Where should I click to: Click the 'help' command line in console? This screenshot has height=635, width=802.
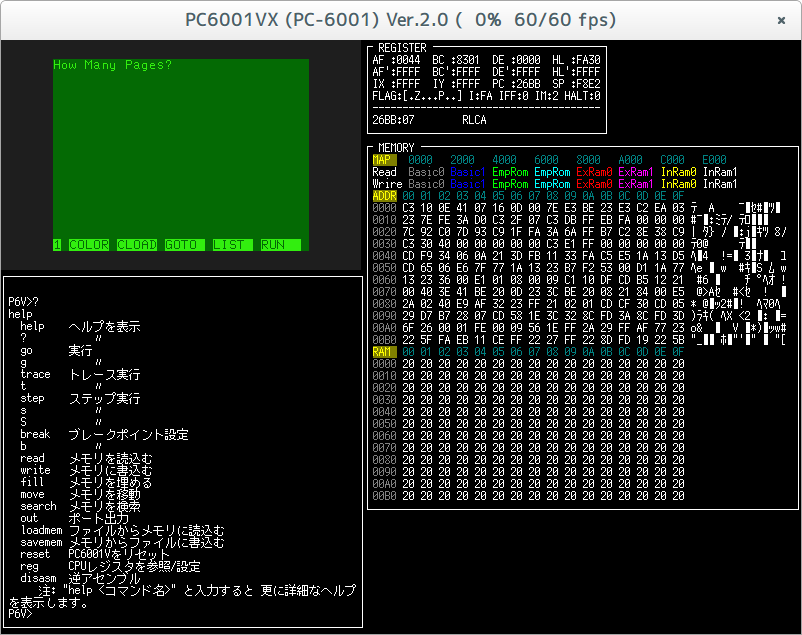click(20, 314)
